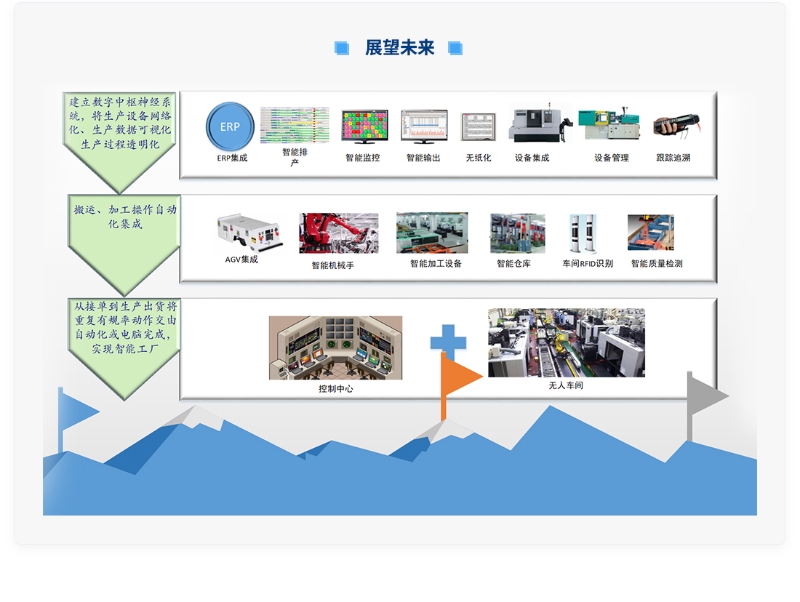800x602 pixels.
Task: Click the 设备集成 label
Action: pos(532,158)
